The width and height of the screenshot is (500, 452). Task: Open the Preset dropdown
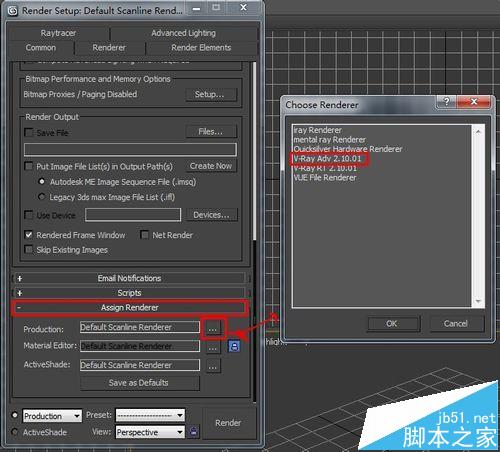click(150, 415)
